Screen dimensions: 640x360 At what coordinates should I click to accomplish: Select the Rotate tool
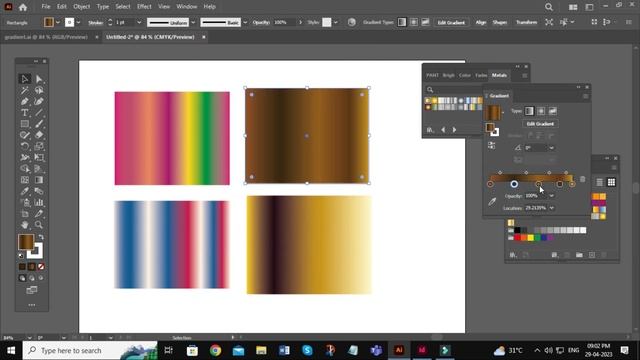(24, 146)
